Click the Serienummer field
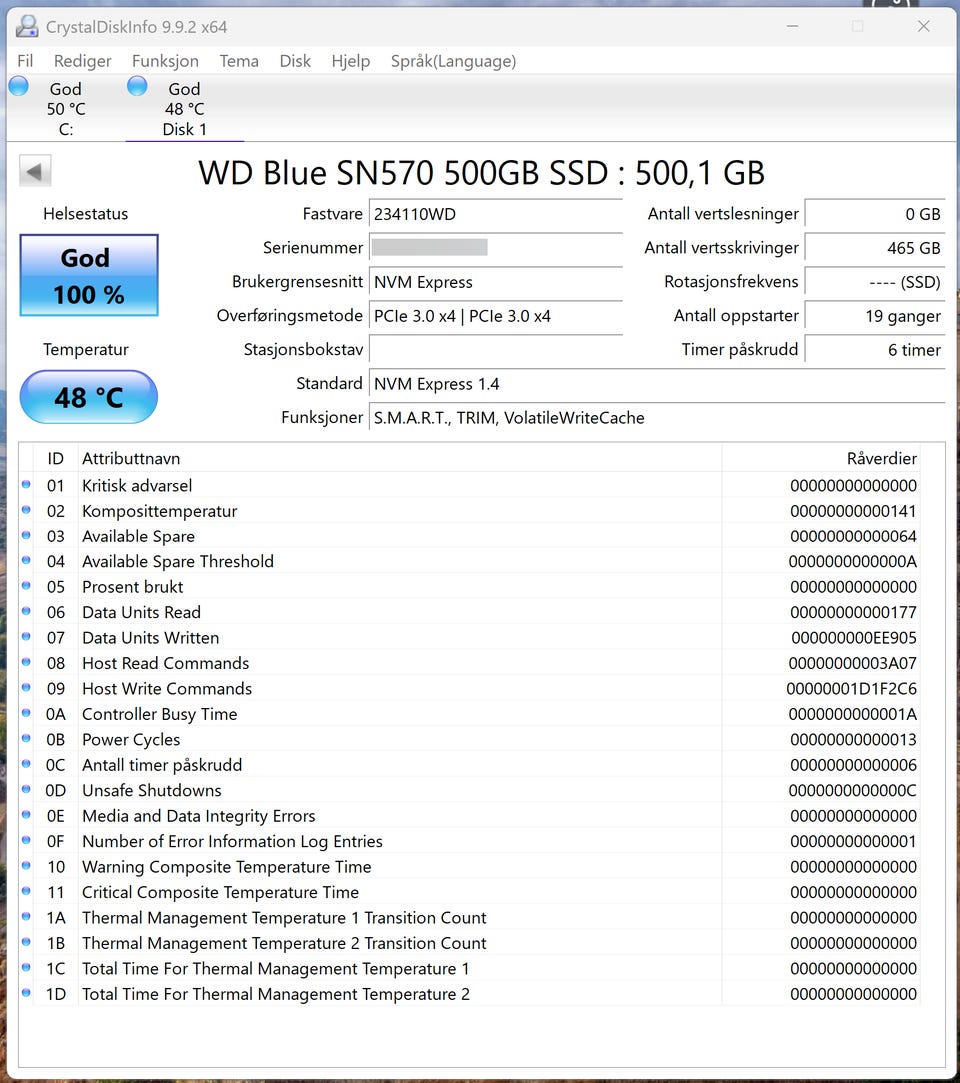This screenshot has height=1083, width=960. pos(496,247)
